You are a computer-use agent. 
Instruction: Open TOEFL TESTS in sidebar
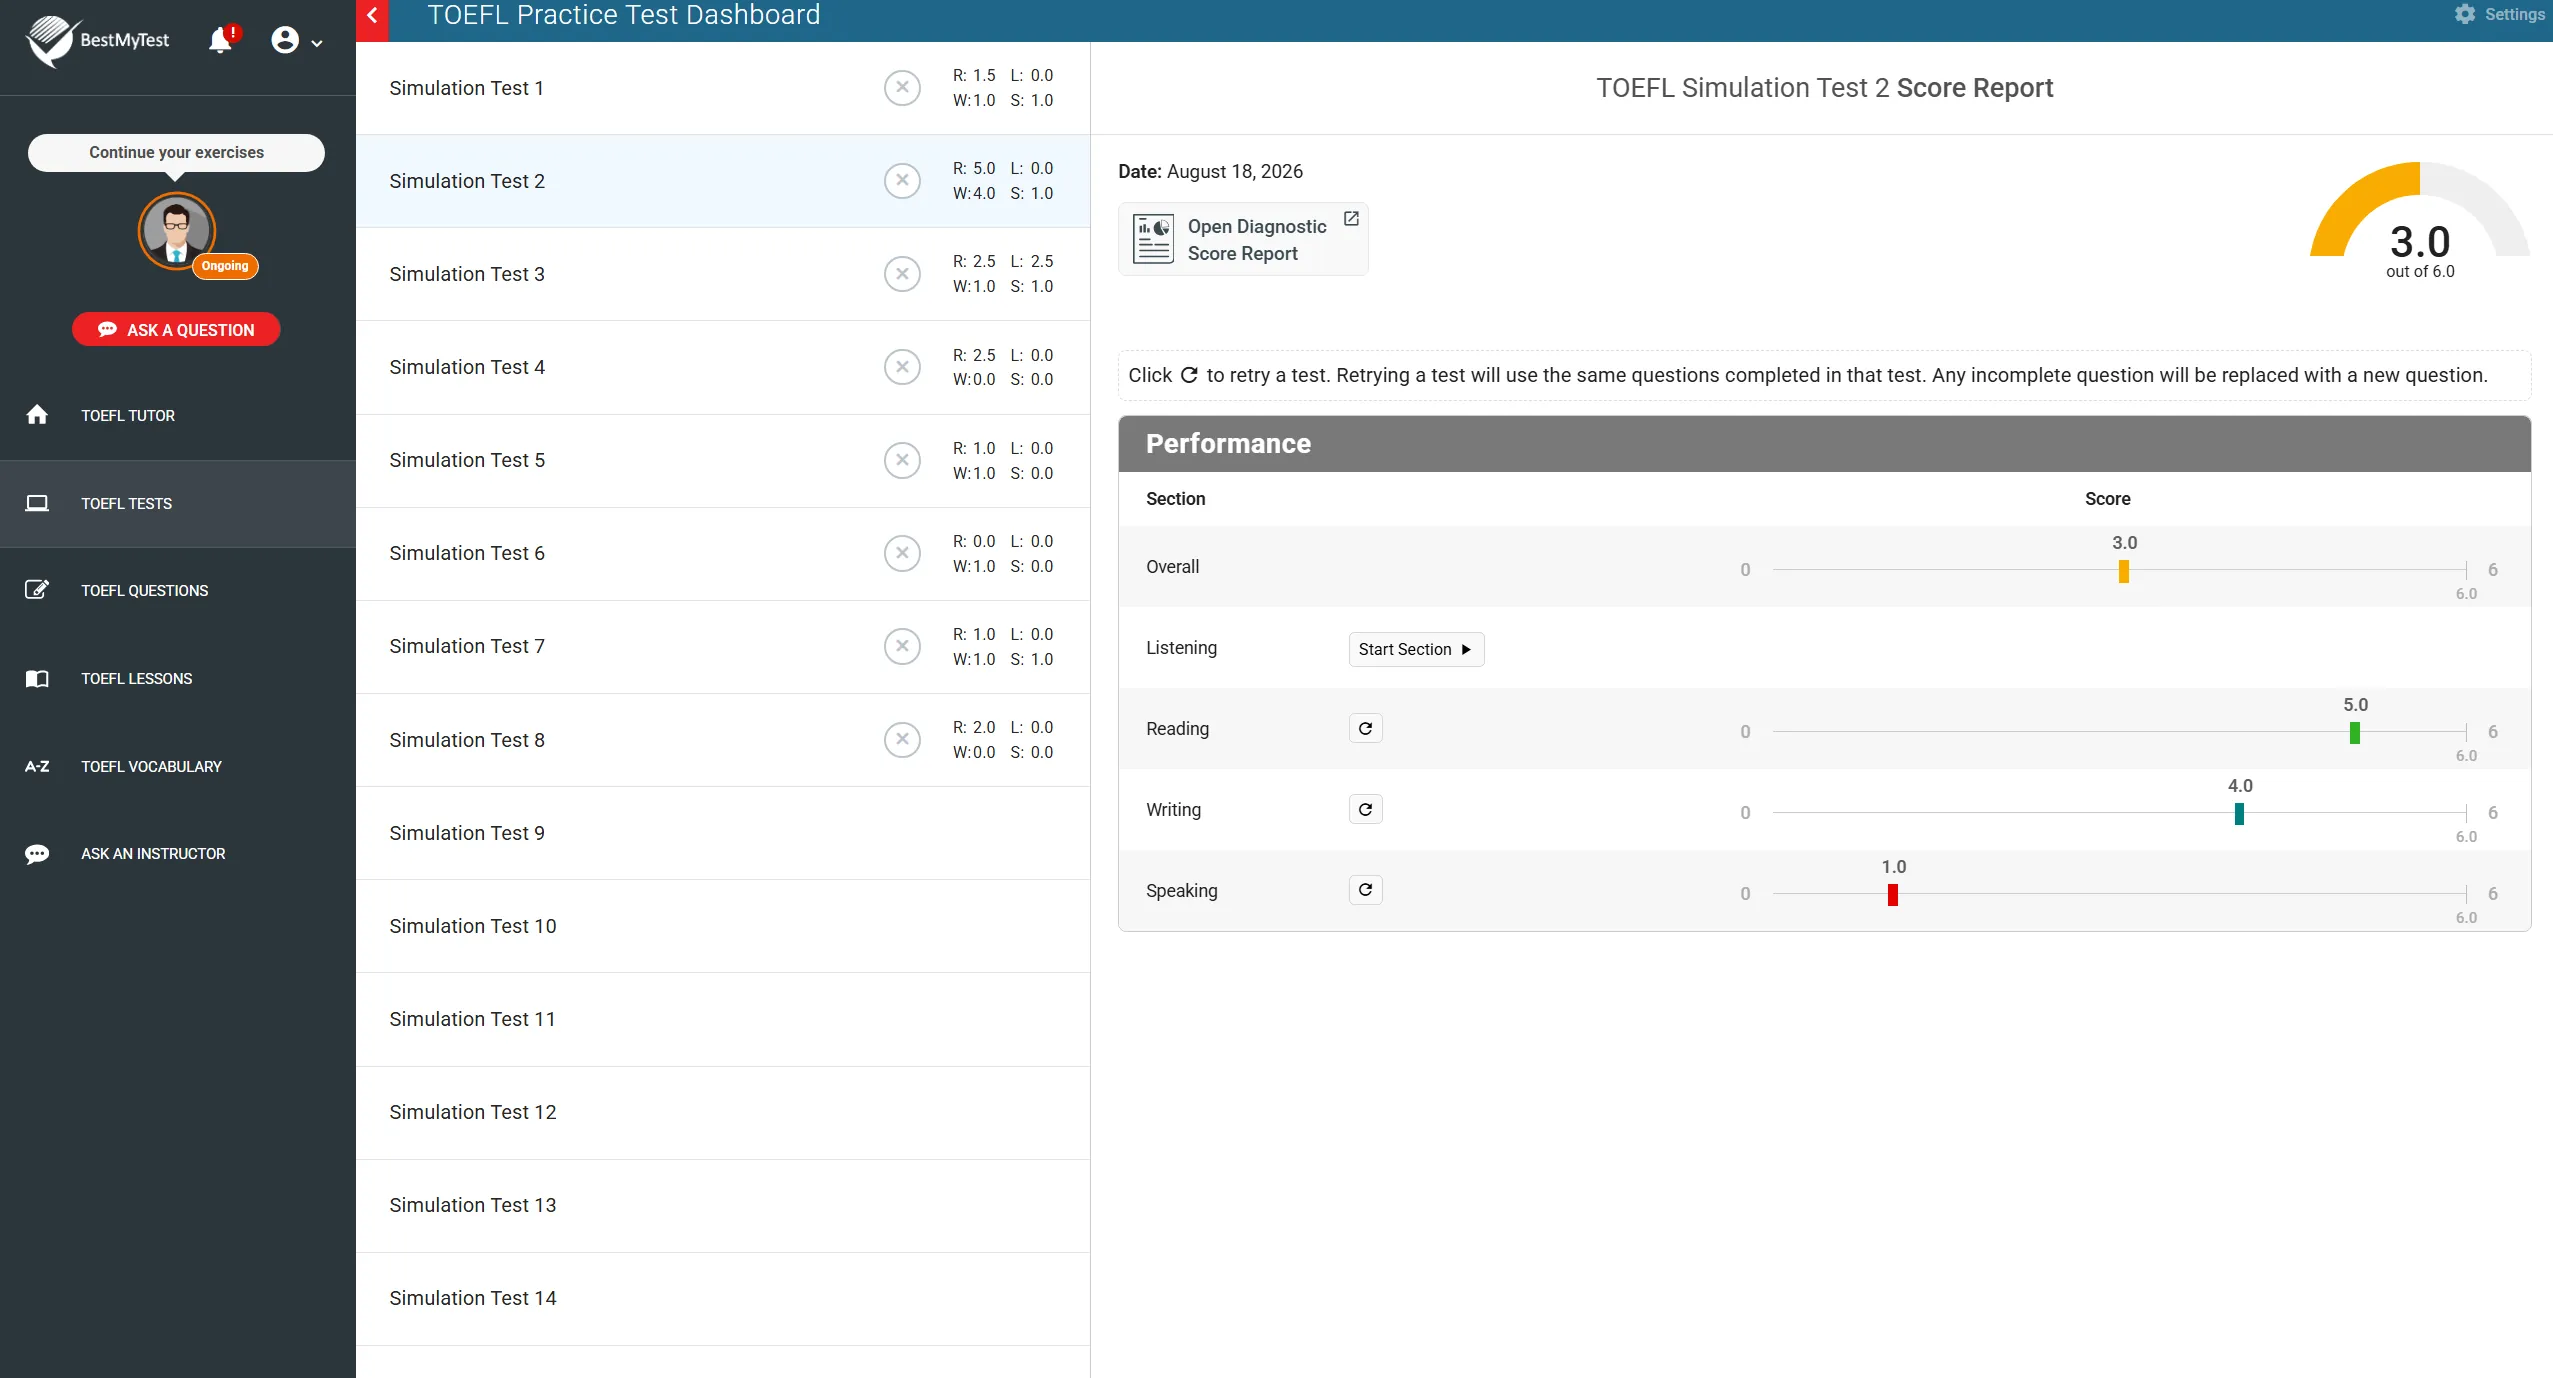(x=178, y=503)
